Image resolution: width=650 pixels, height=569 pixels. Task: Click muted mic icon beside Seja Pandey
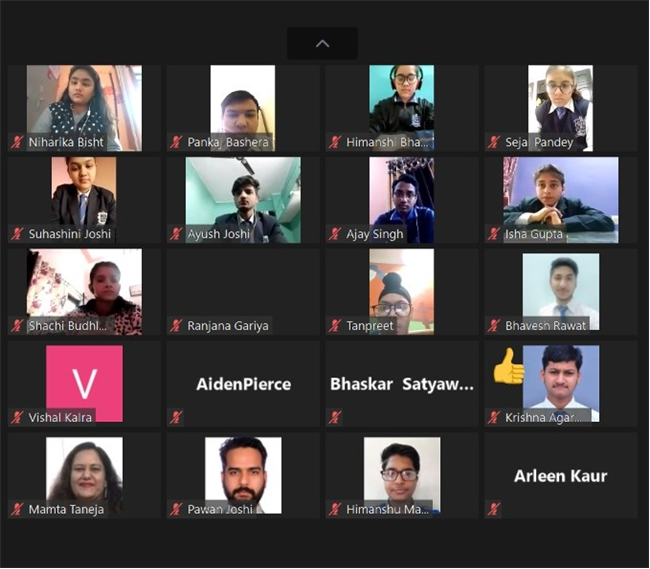tap(493, 142)
